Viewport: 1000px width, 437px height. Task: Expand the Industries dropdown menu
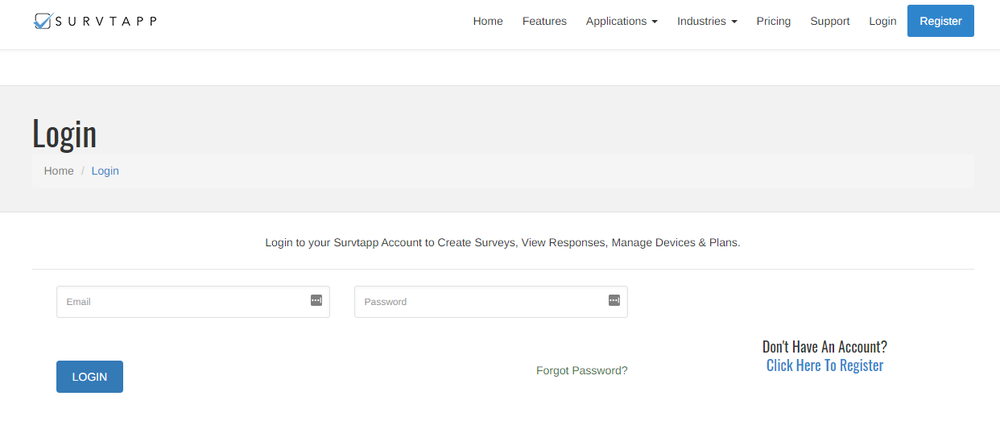[707, 21]
